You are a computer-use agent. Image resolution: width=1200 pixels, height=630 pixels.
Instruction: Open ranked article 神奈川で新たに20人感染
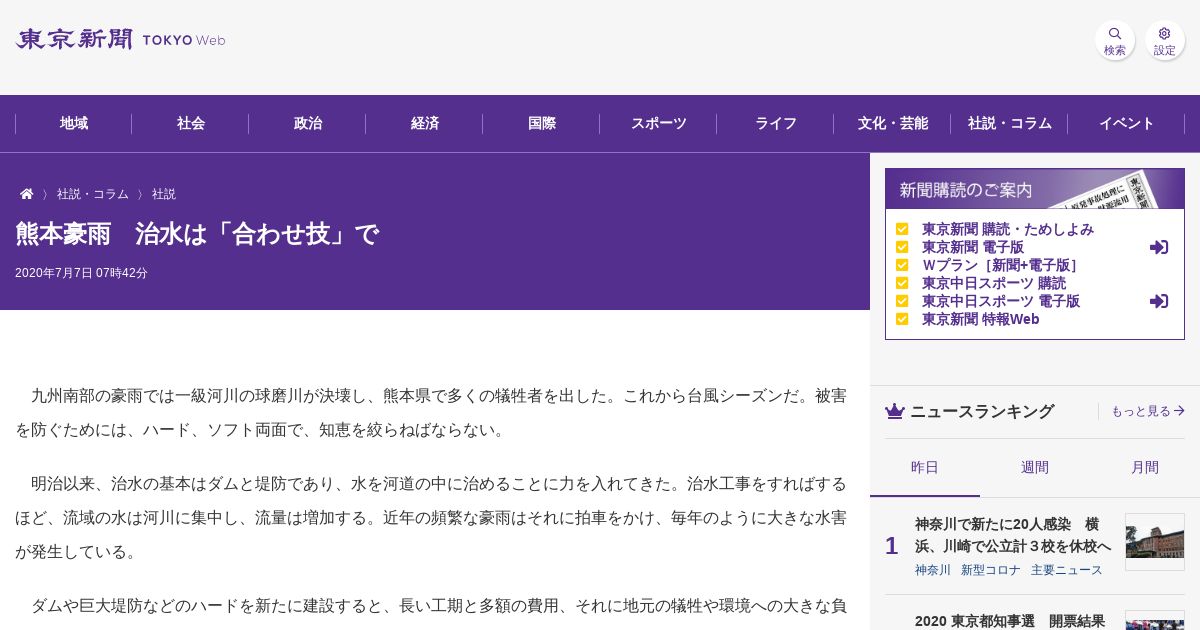[x=1013, y=535]
